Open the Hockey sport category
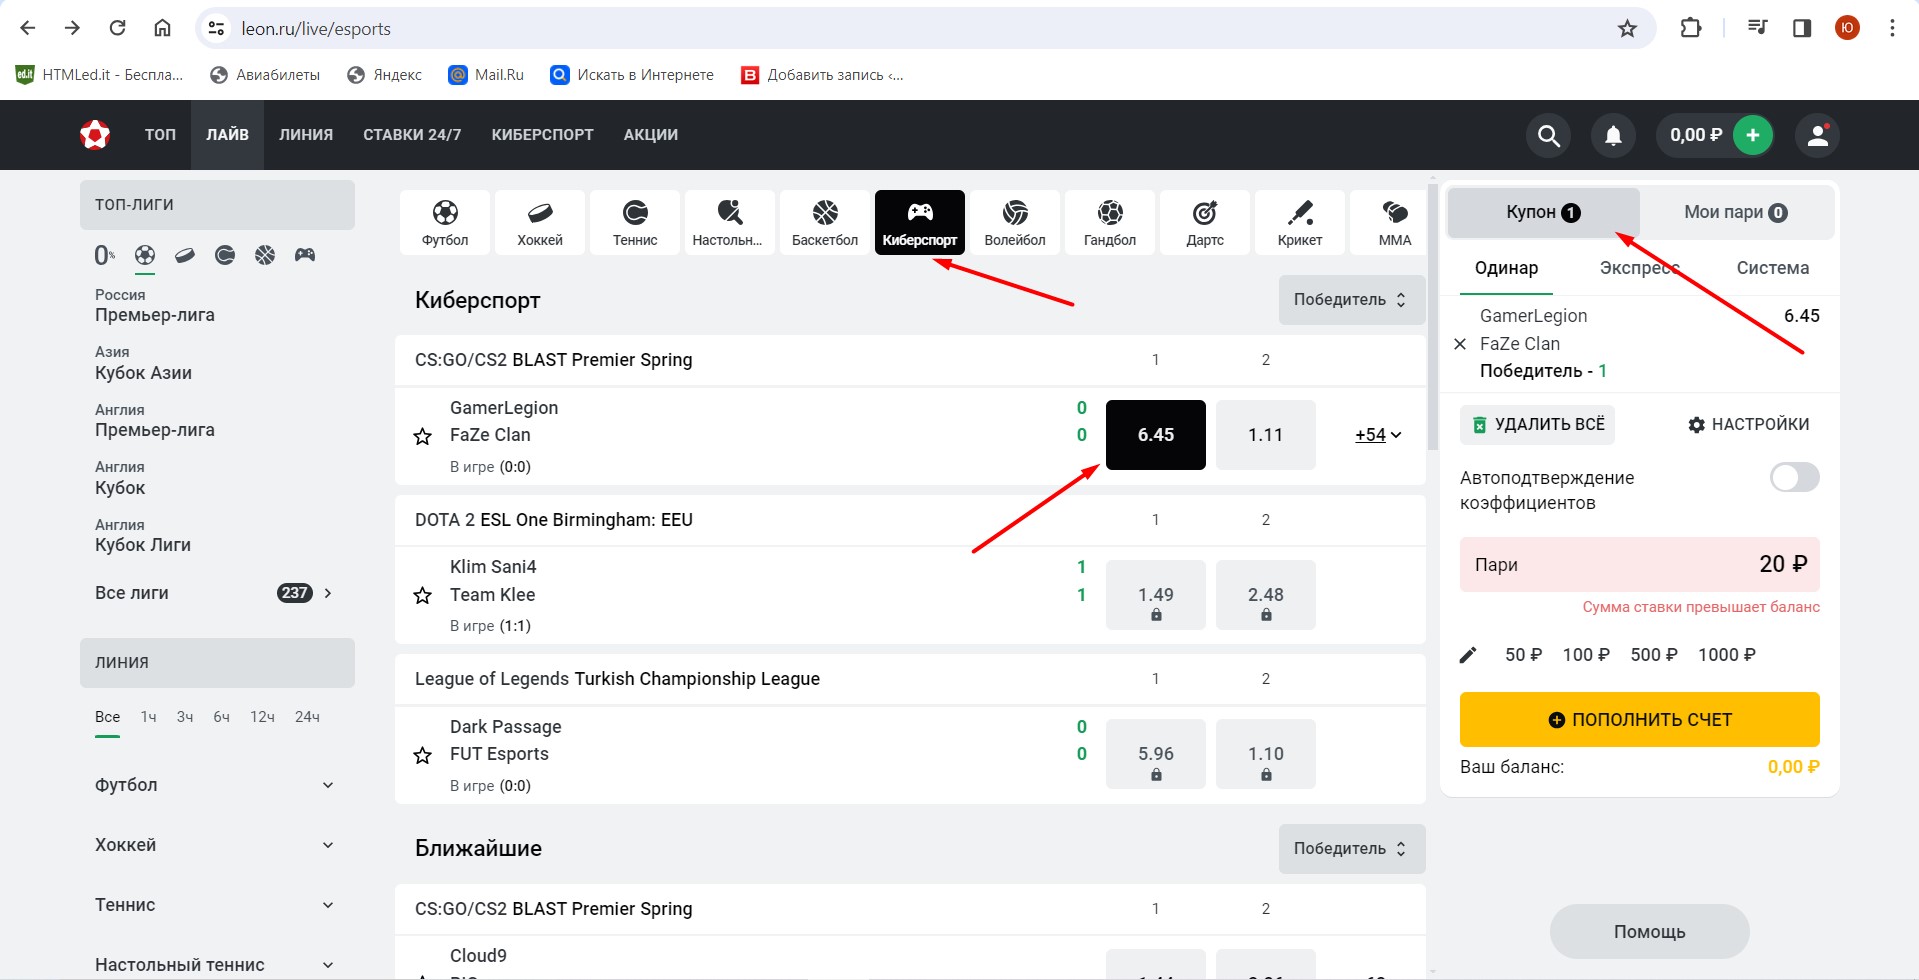Image resolution: width=1919 pixels, height=980 pixels. [540, 222]
